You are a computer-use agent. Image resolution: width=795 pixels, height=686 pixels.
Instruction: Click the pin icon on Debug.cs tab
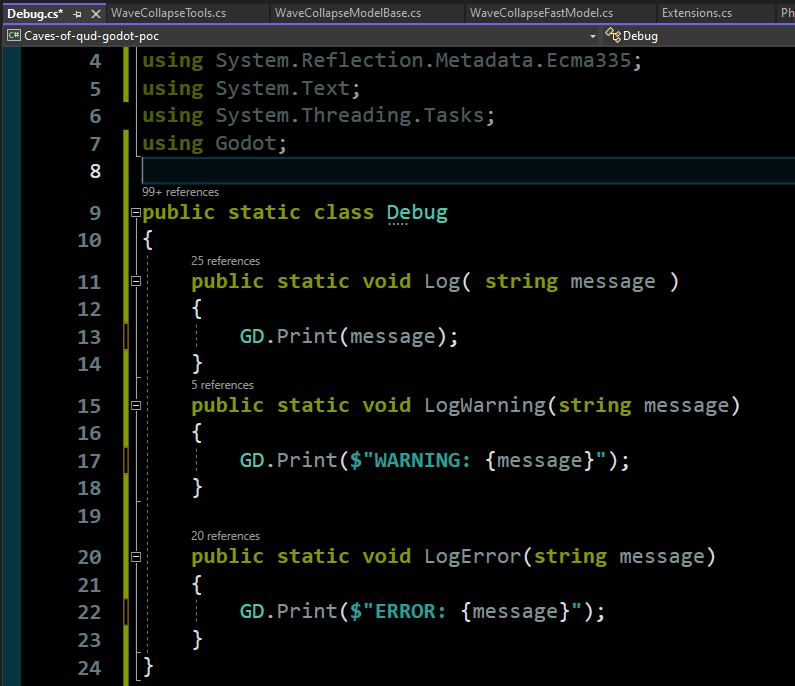[77, 14]
